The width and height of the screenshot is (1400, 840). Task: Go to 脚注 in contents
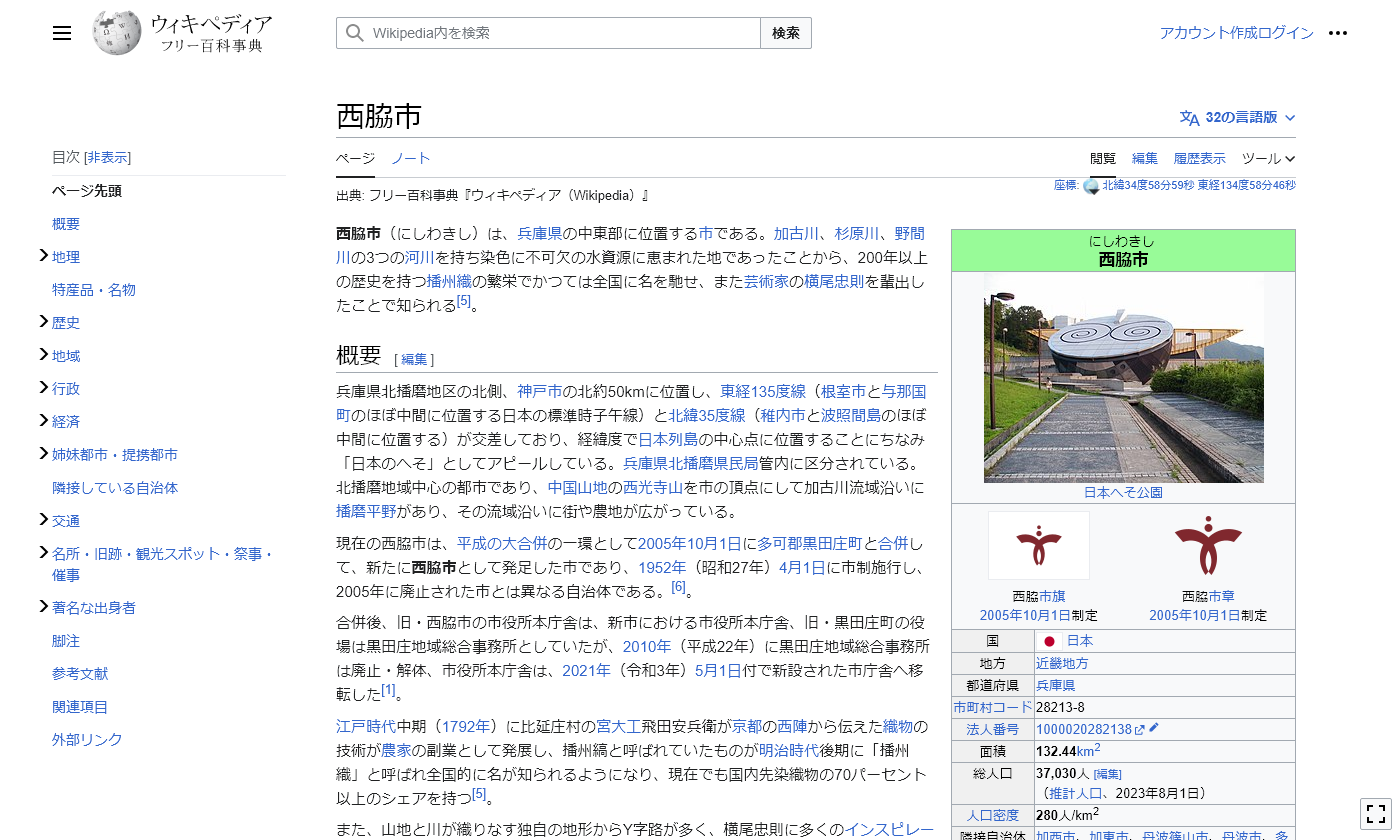coord(66,641)
